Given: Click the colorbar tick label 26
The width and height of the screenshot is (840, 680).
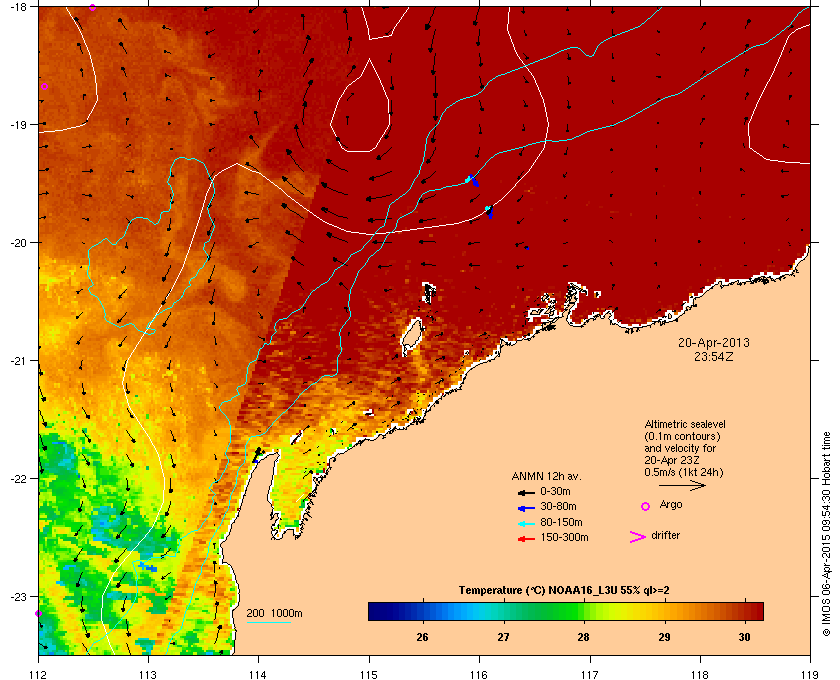Looking at the screenshot, I should 423,637.
